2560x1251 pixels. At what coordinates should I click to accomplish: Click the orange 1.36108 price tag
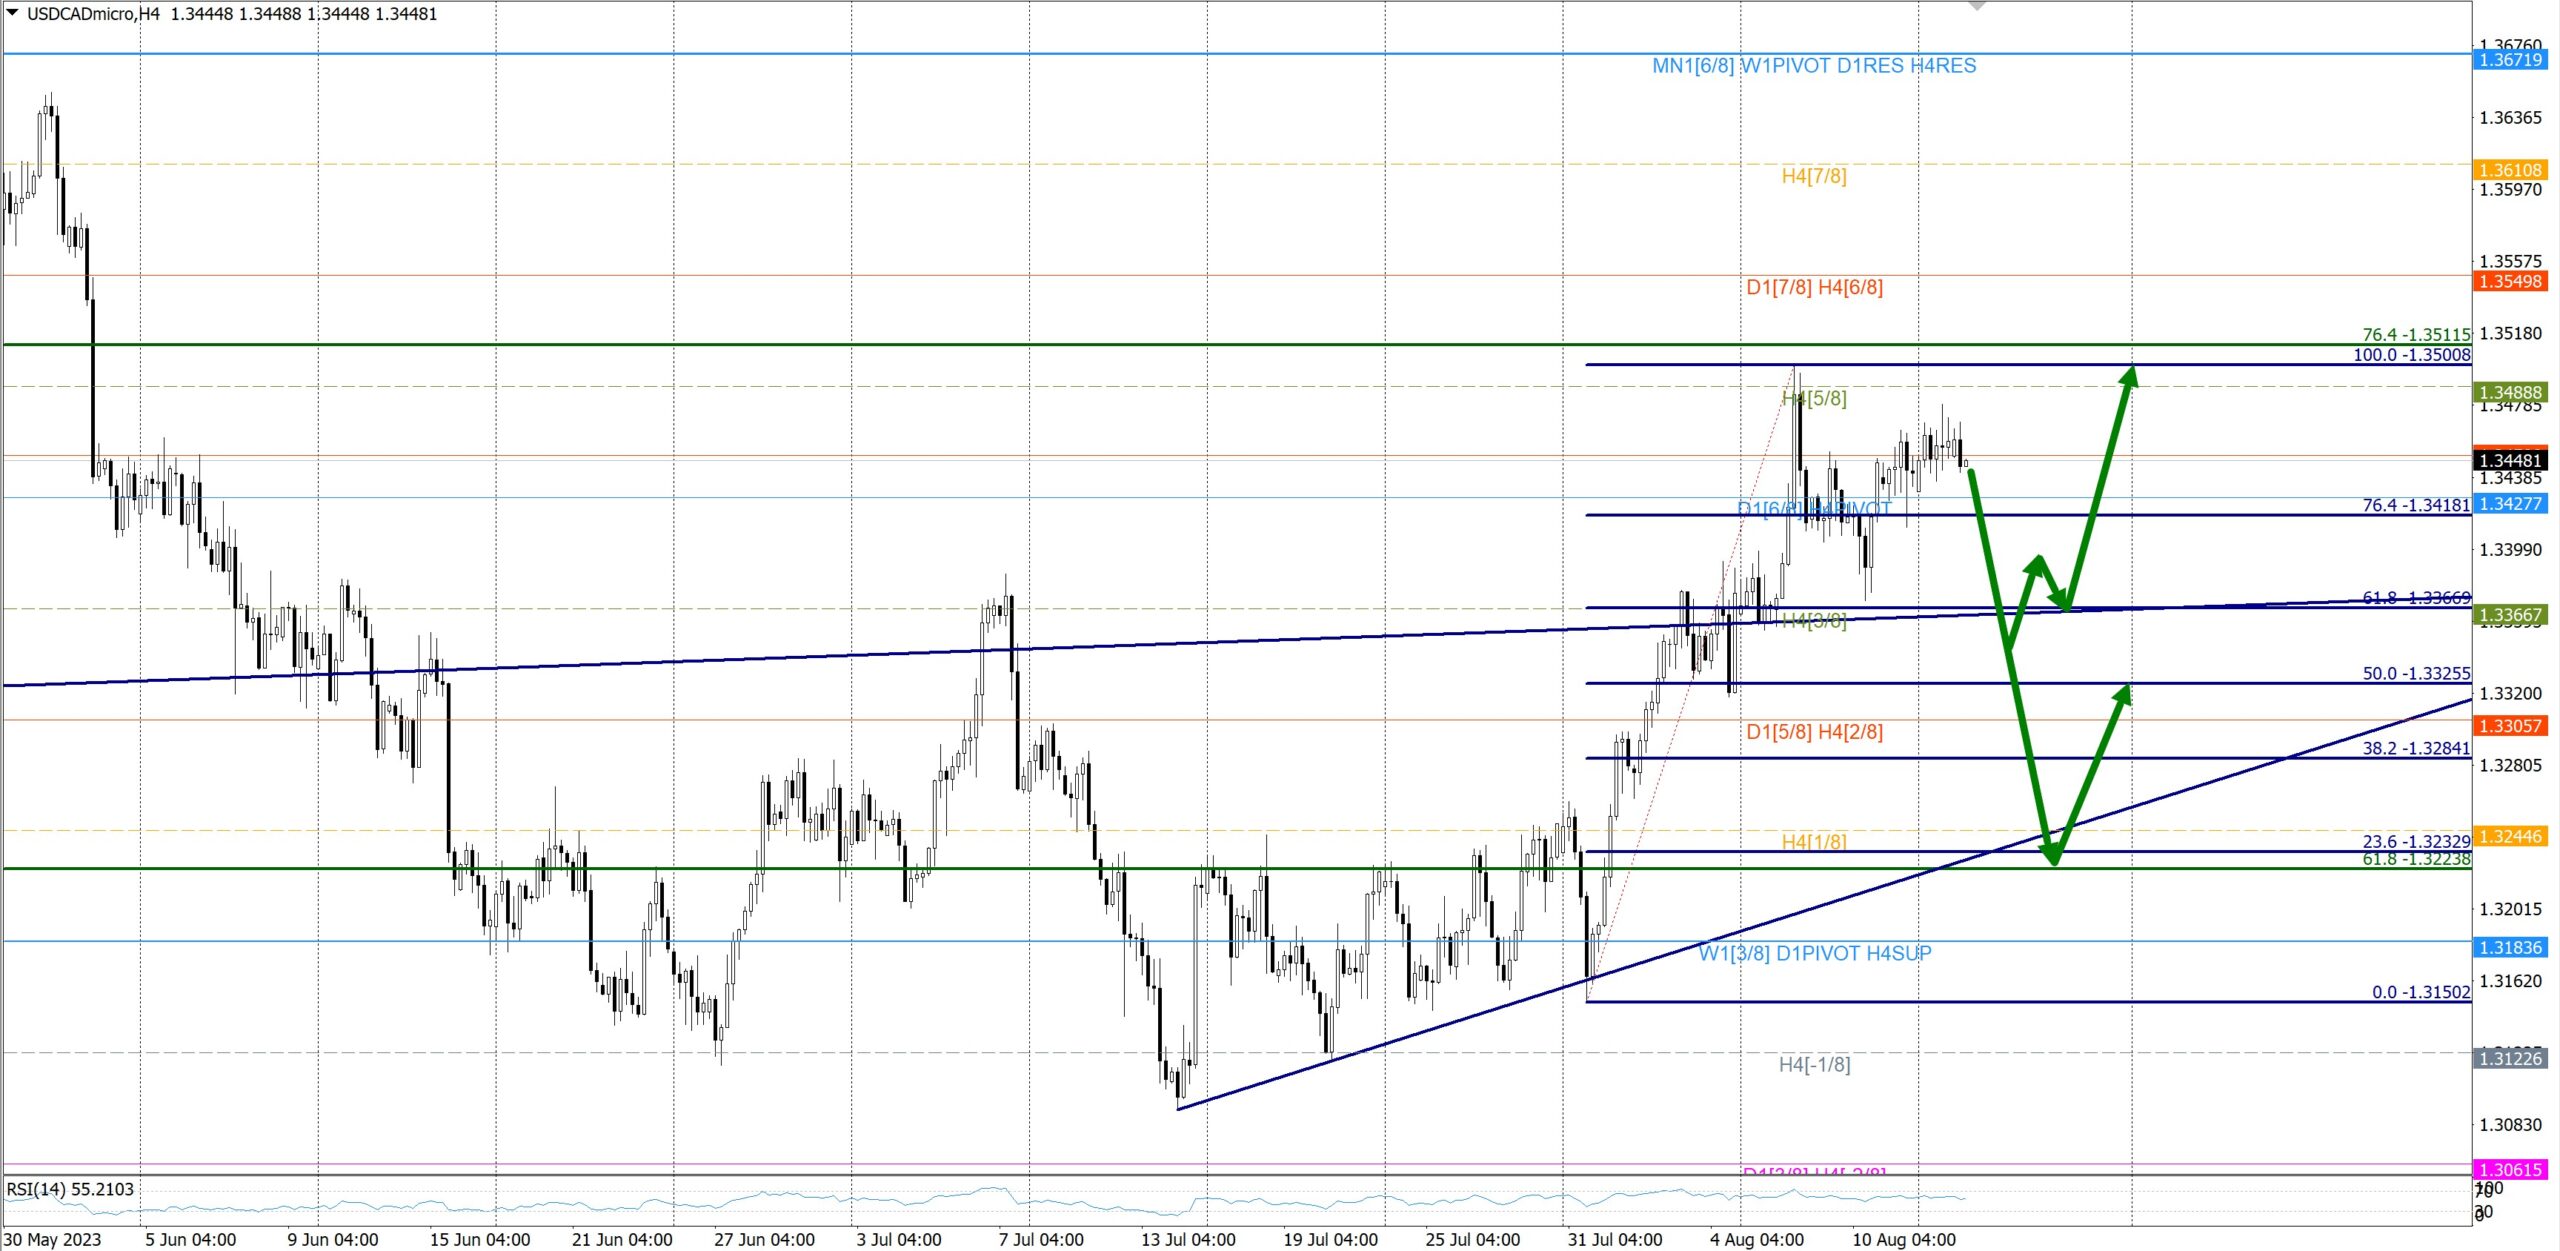(2509, 170)
